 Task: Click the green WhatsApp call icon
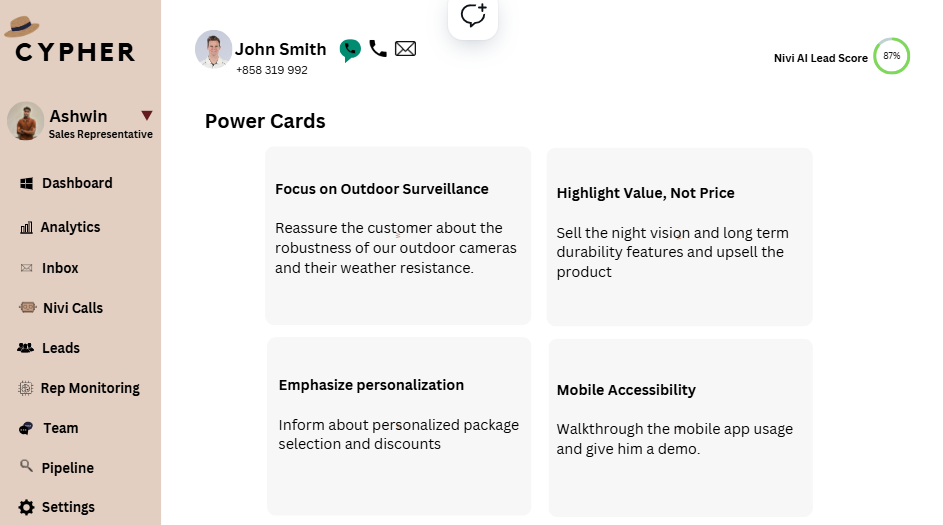(x=350, y=50)
